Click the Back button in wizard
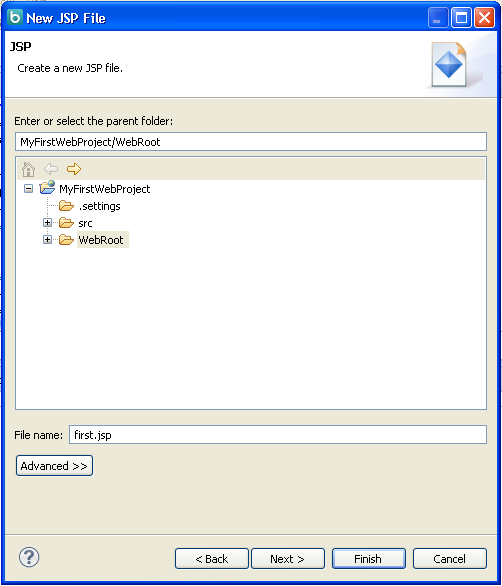502x586 pixels. click(x=212, y=559)
